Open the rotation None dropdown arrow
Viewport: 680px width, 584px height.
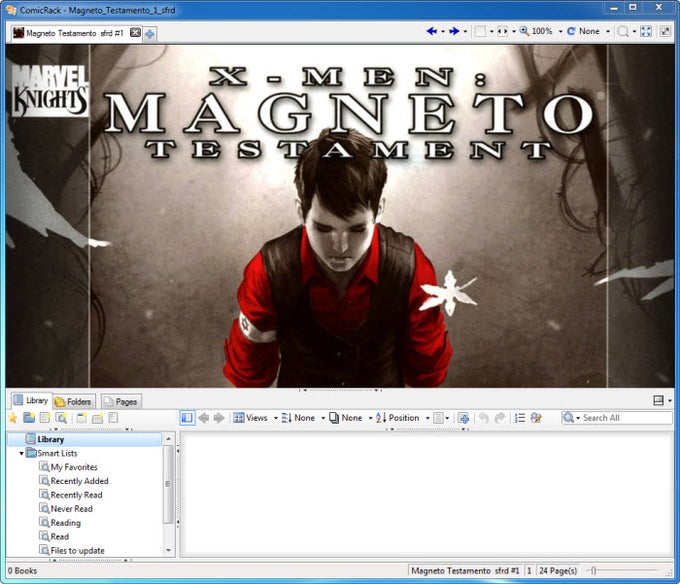608,32
